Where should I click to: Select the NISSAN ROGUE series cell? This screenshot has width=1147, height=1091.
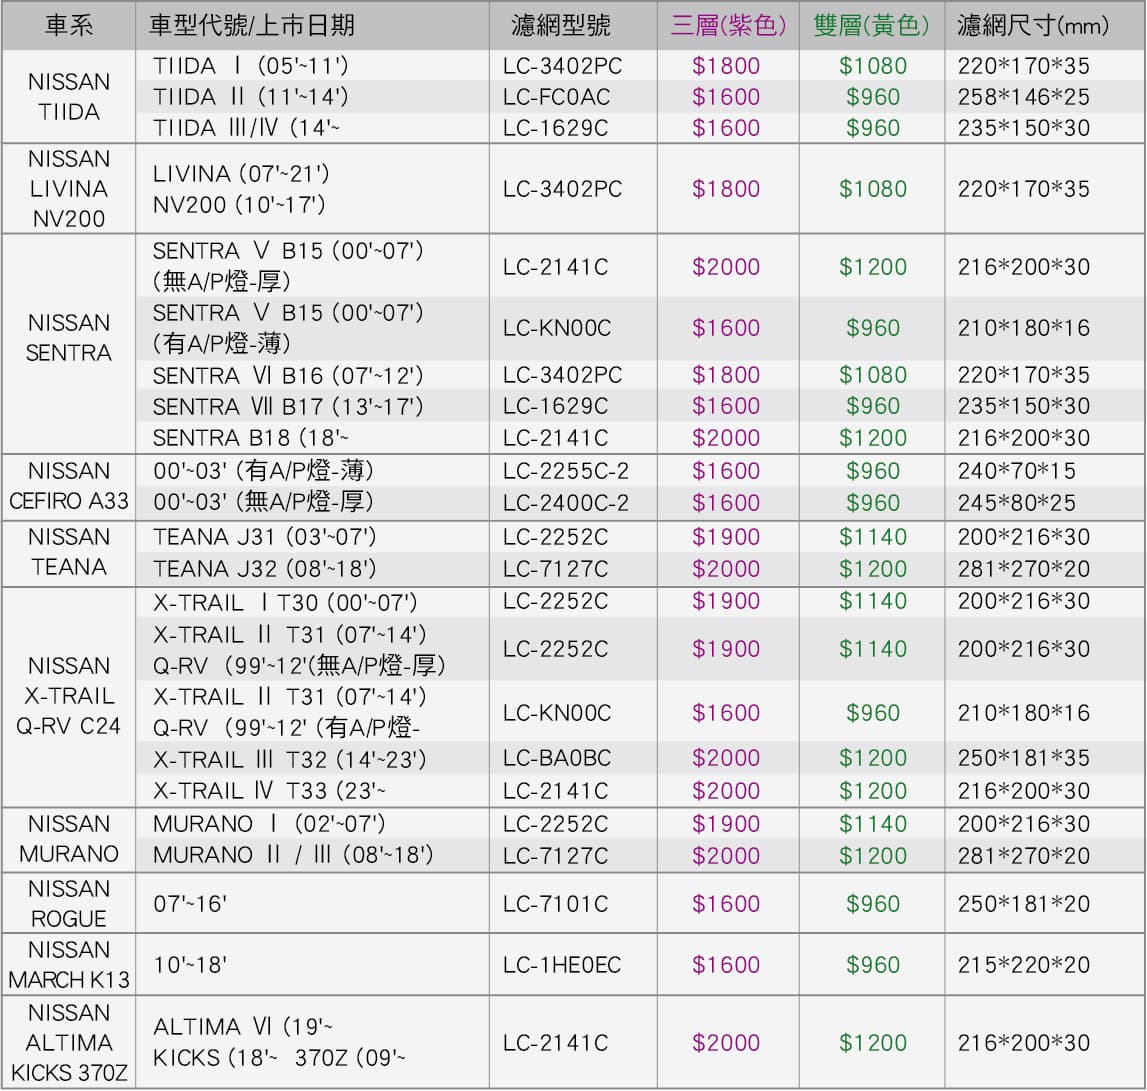coord(69,904)
